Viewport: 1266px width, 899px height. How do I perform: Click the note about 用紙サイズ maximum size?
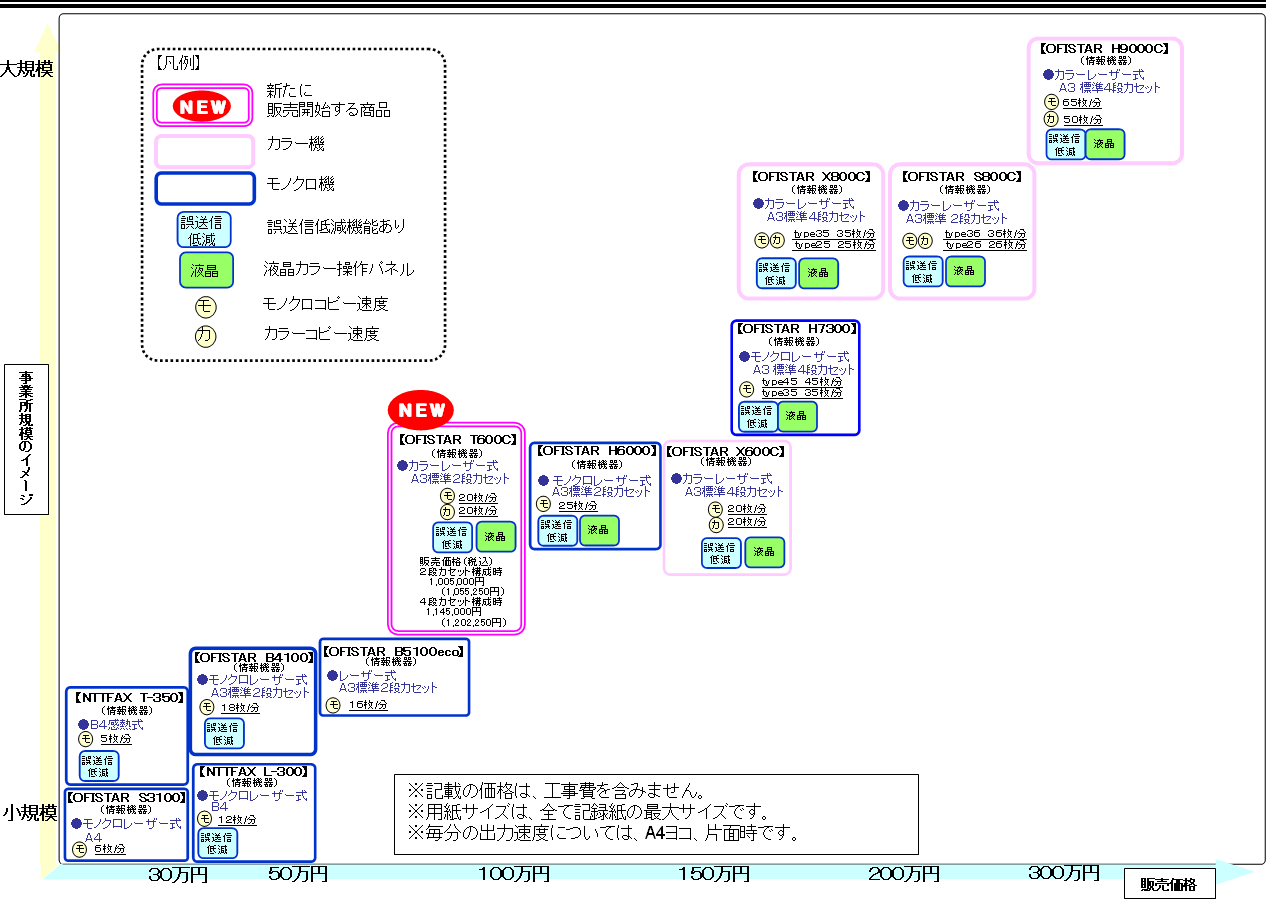tap(588, 812)
